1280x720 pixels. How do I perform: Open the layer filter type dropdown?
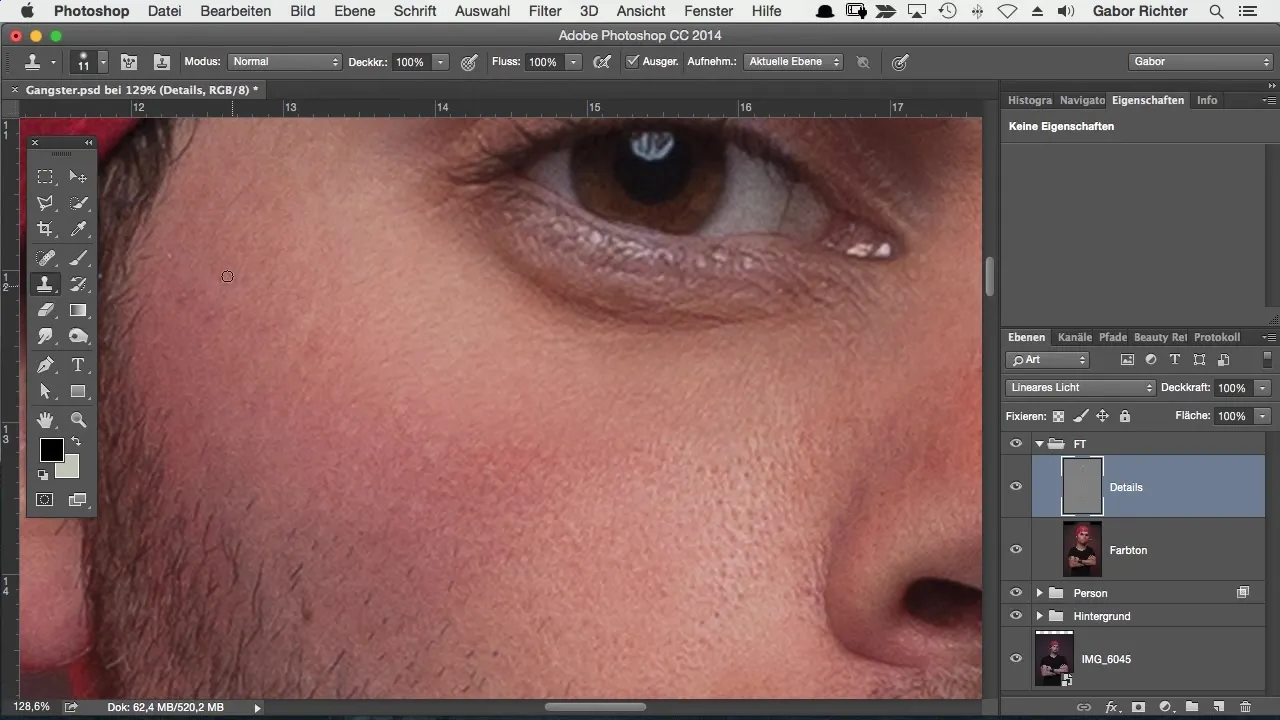coord(1048,360)
